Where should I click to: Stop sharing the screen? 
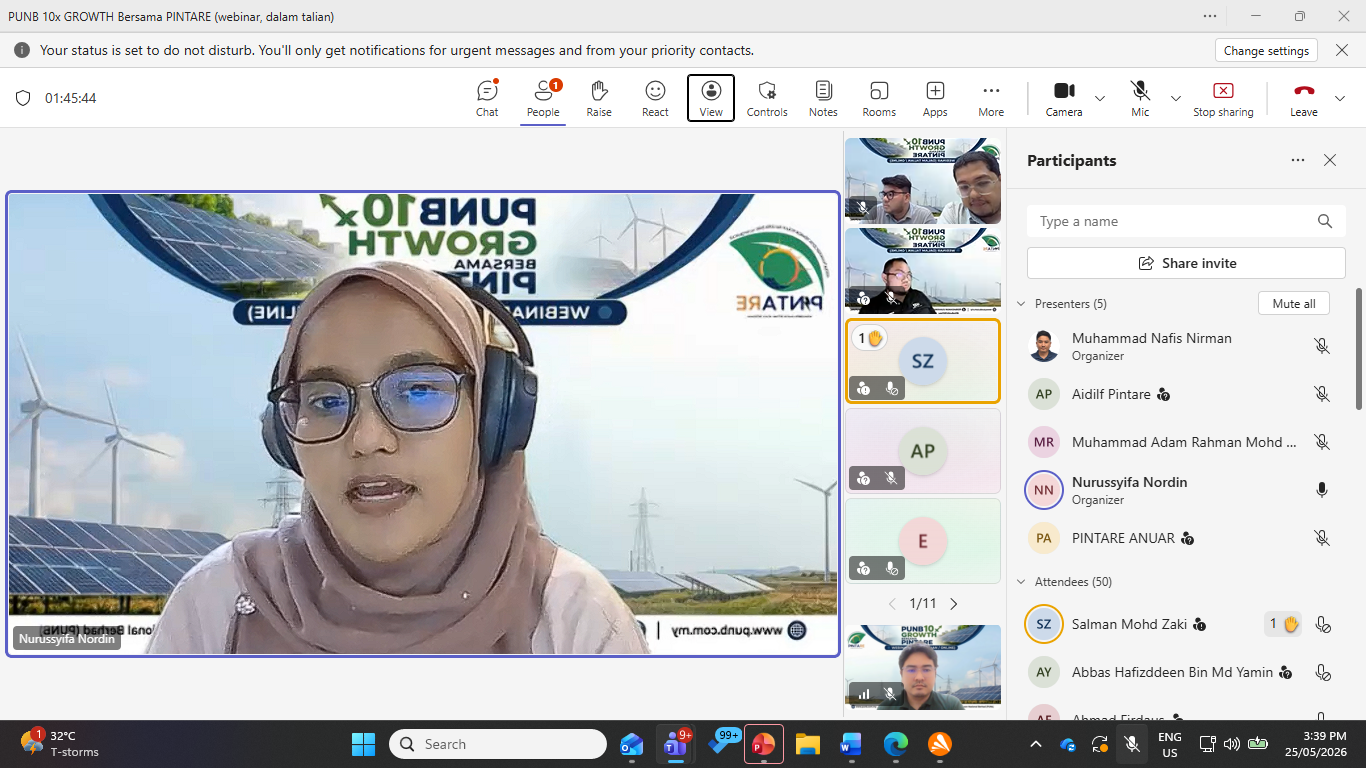1223,98
